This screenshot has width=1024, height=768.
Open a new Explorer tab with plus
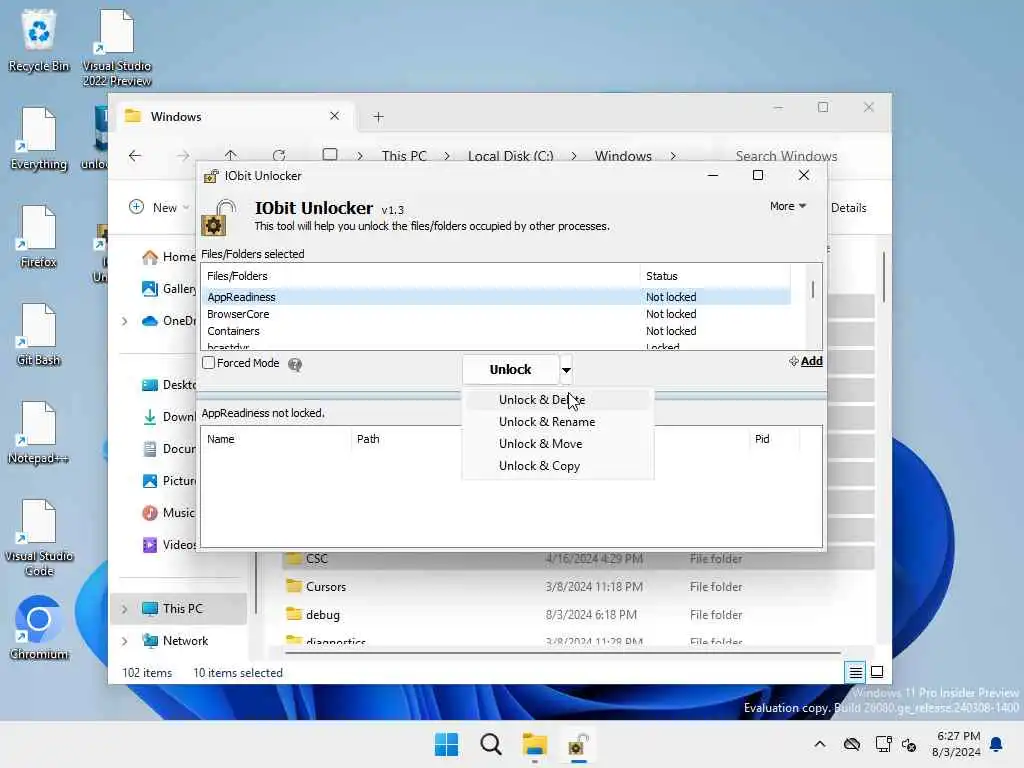pyautogui.click(x=378, y=117)
